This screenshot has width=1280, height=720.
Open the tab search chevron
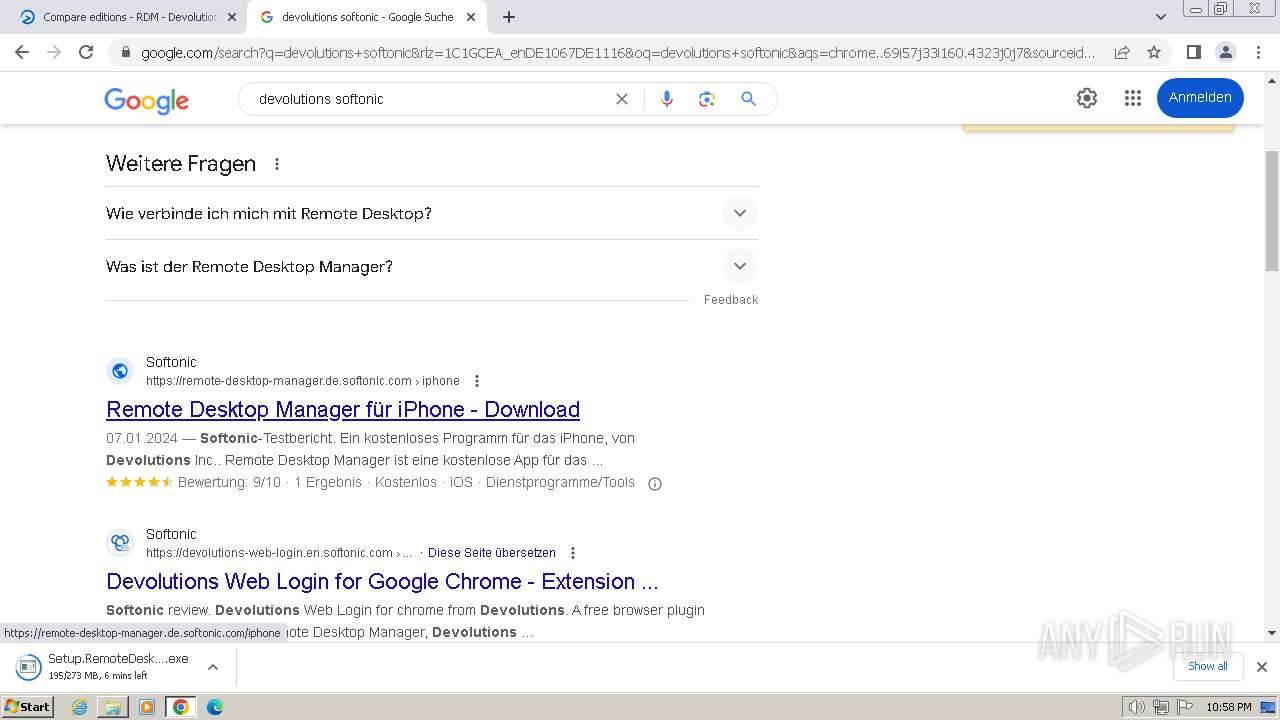[1161, 17]
